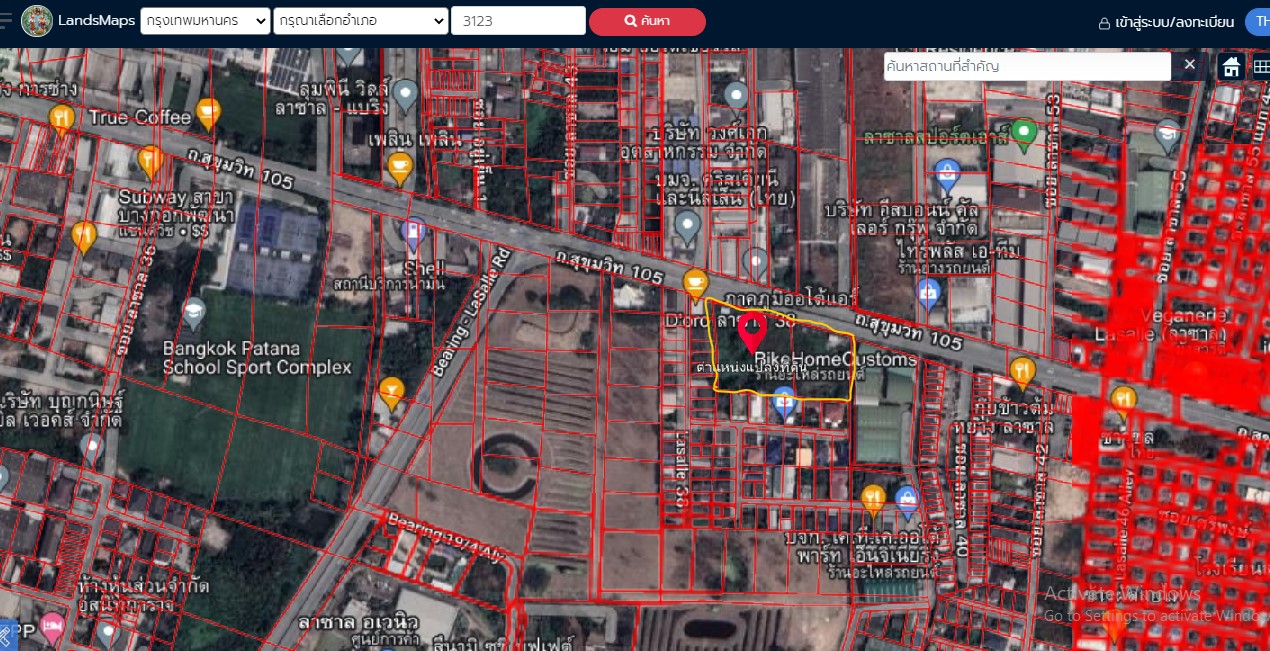Select the เพลิน เพลิน cafe marker
Image resolution: width=1270 pixels, height=651 pixels.
pos(400,169)
